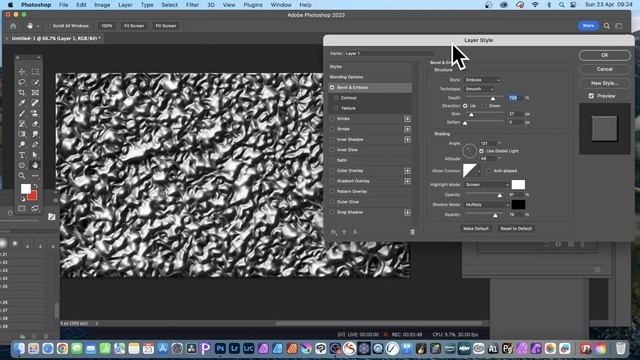Enable the Outer Glow effect checkbox

(x=332, y=202)
